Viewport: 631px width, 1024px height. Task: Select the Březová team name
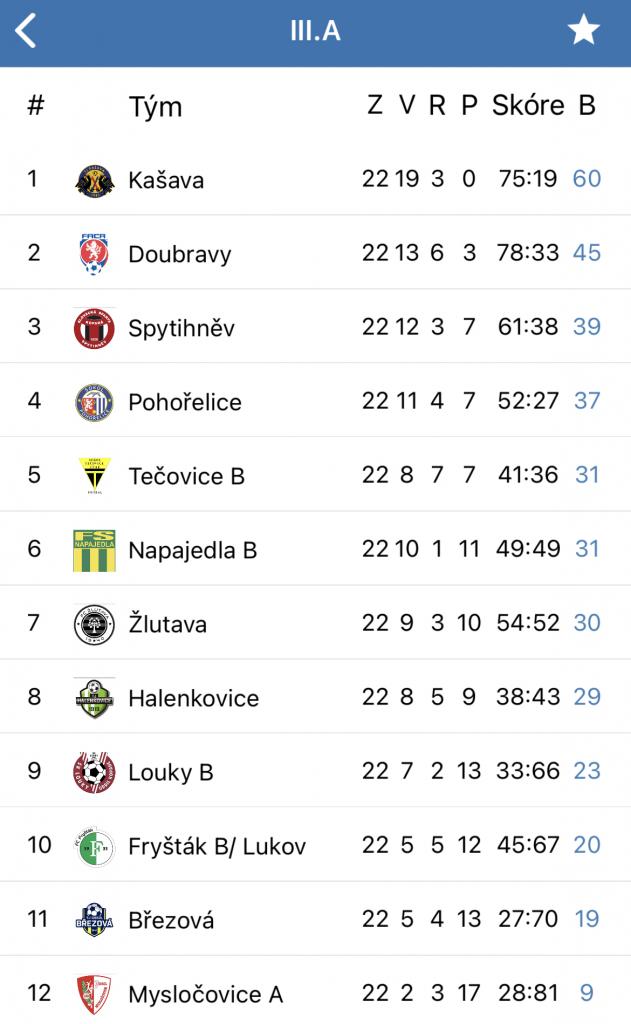171,921
